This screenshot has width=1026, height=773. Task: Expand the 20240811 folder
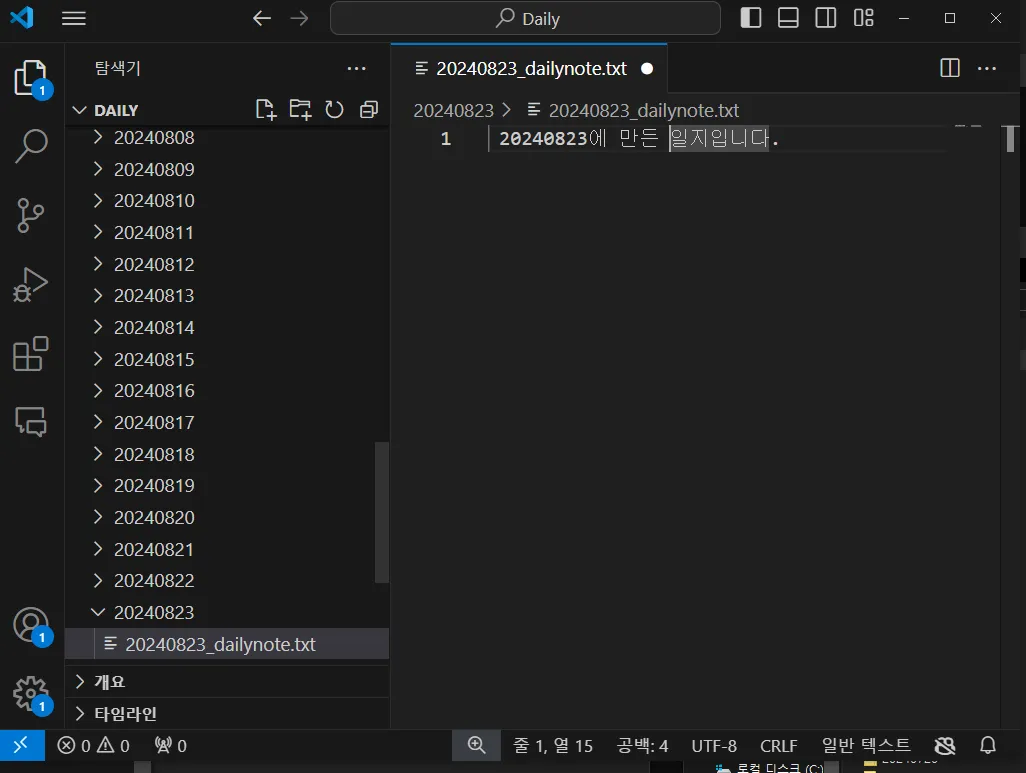pyautogui.click(x=227, y=232)
